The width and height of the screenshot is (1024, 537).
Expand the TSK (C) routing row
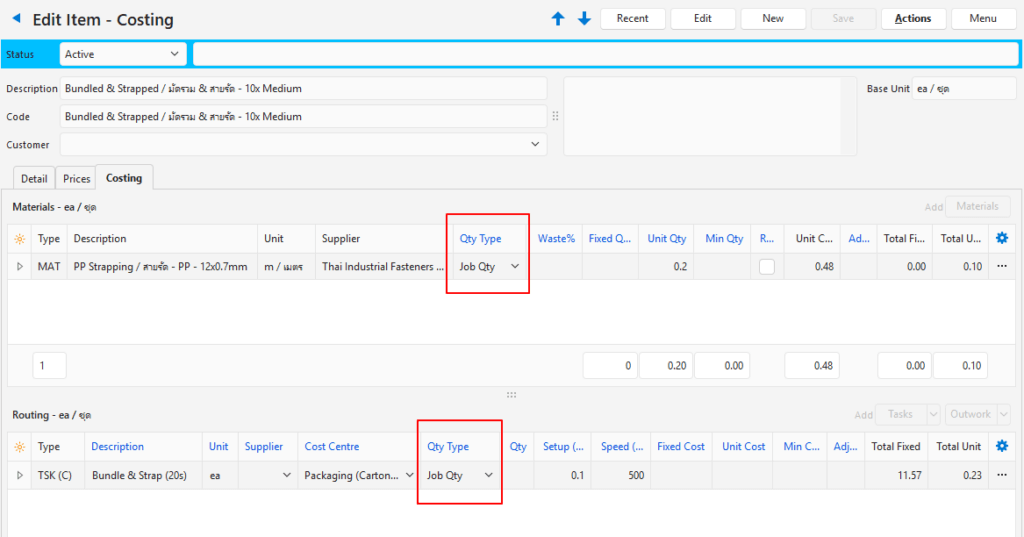(20, 475)
